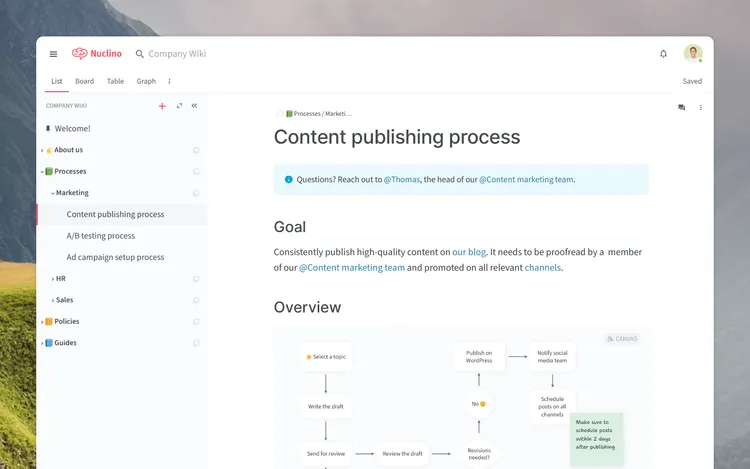The image size is (750, 469).
Task: Open Ad campaign setup process page
Action: click(115, 257)
